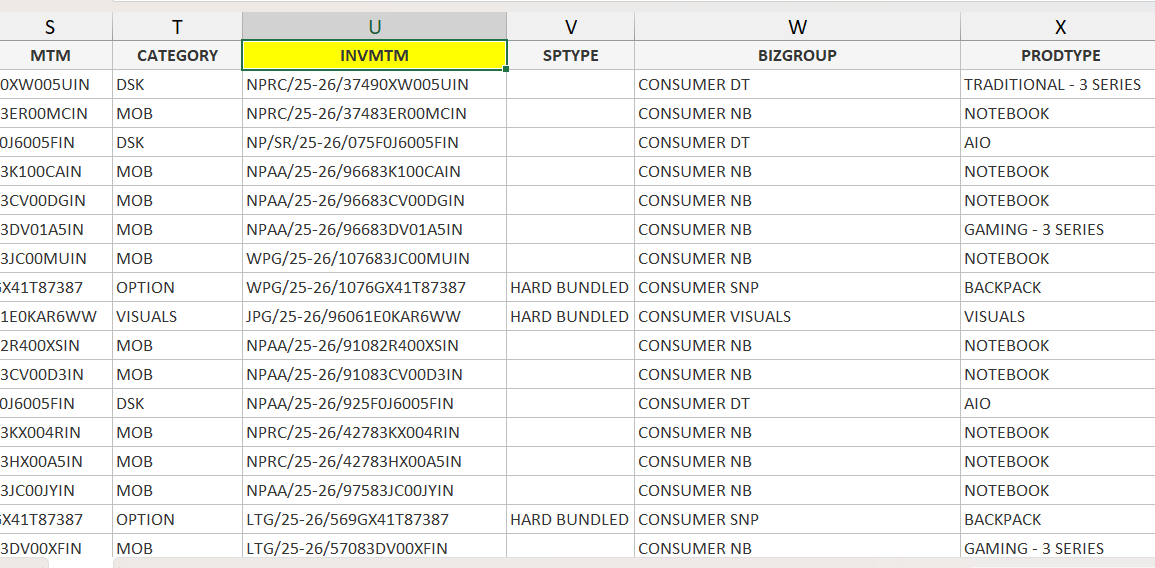This screenshot has width=1155, height=568.
Task: Click the PRODTYPE header cell
Action: click(x=1060, y=56)
